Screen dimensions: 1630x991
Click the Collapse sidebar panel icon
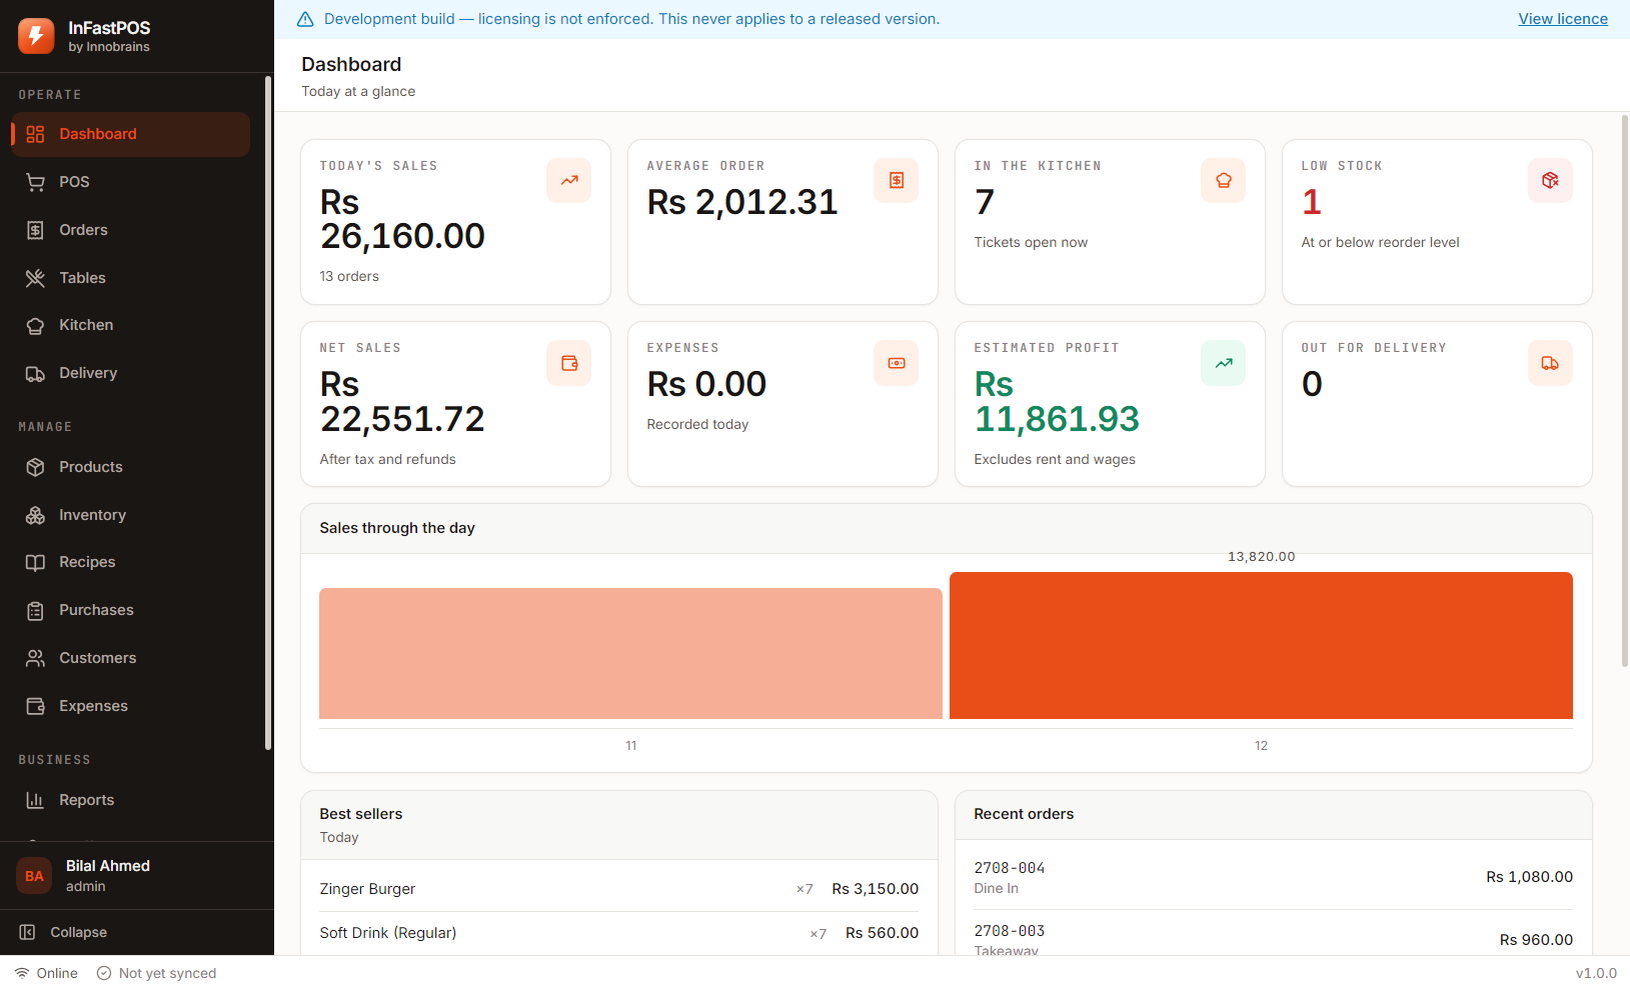[x=27, y=932]
